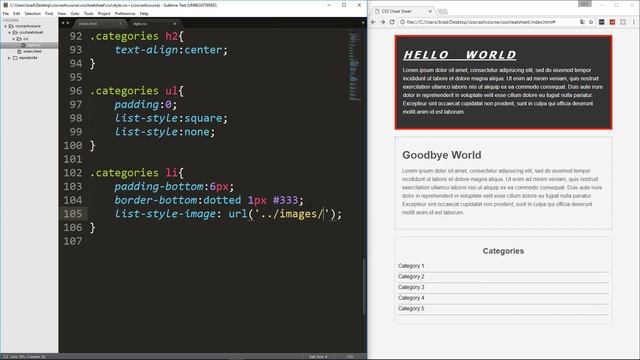Select the CSS Cheat Sheet browser tab
The height and width of the screenshot is (360, 640).
click(402, 11)
